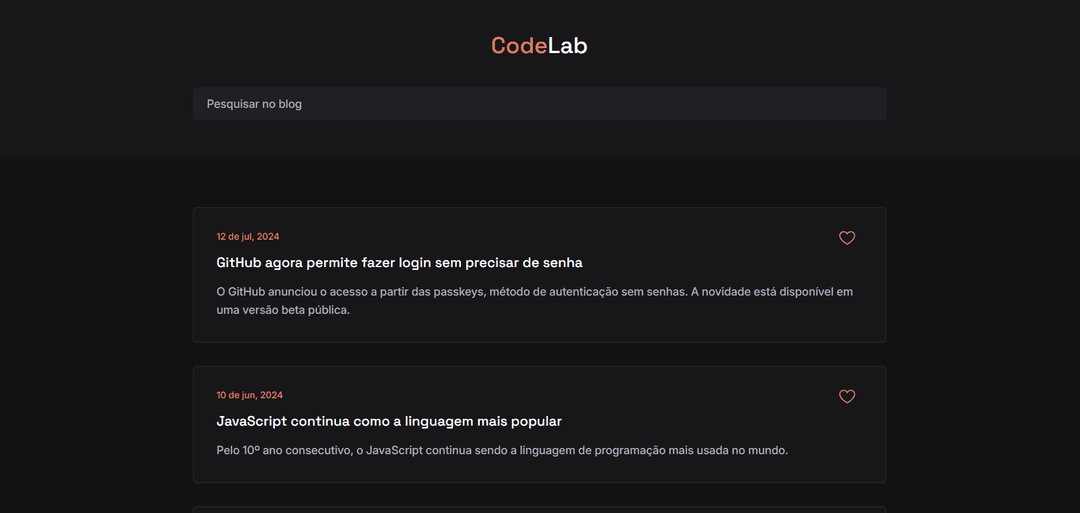This screenshot has width=1080, height=513.
Task: Click the '10 de jun, 2024' date
Action: click(249, 395)
